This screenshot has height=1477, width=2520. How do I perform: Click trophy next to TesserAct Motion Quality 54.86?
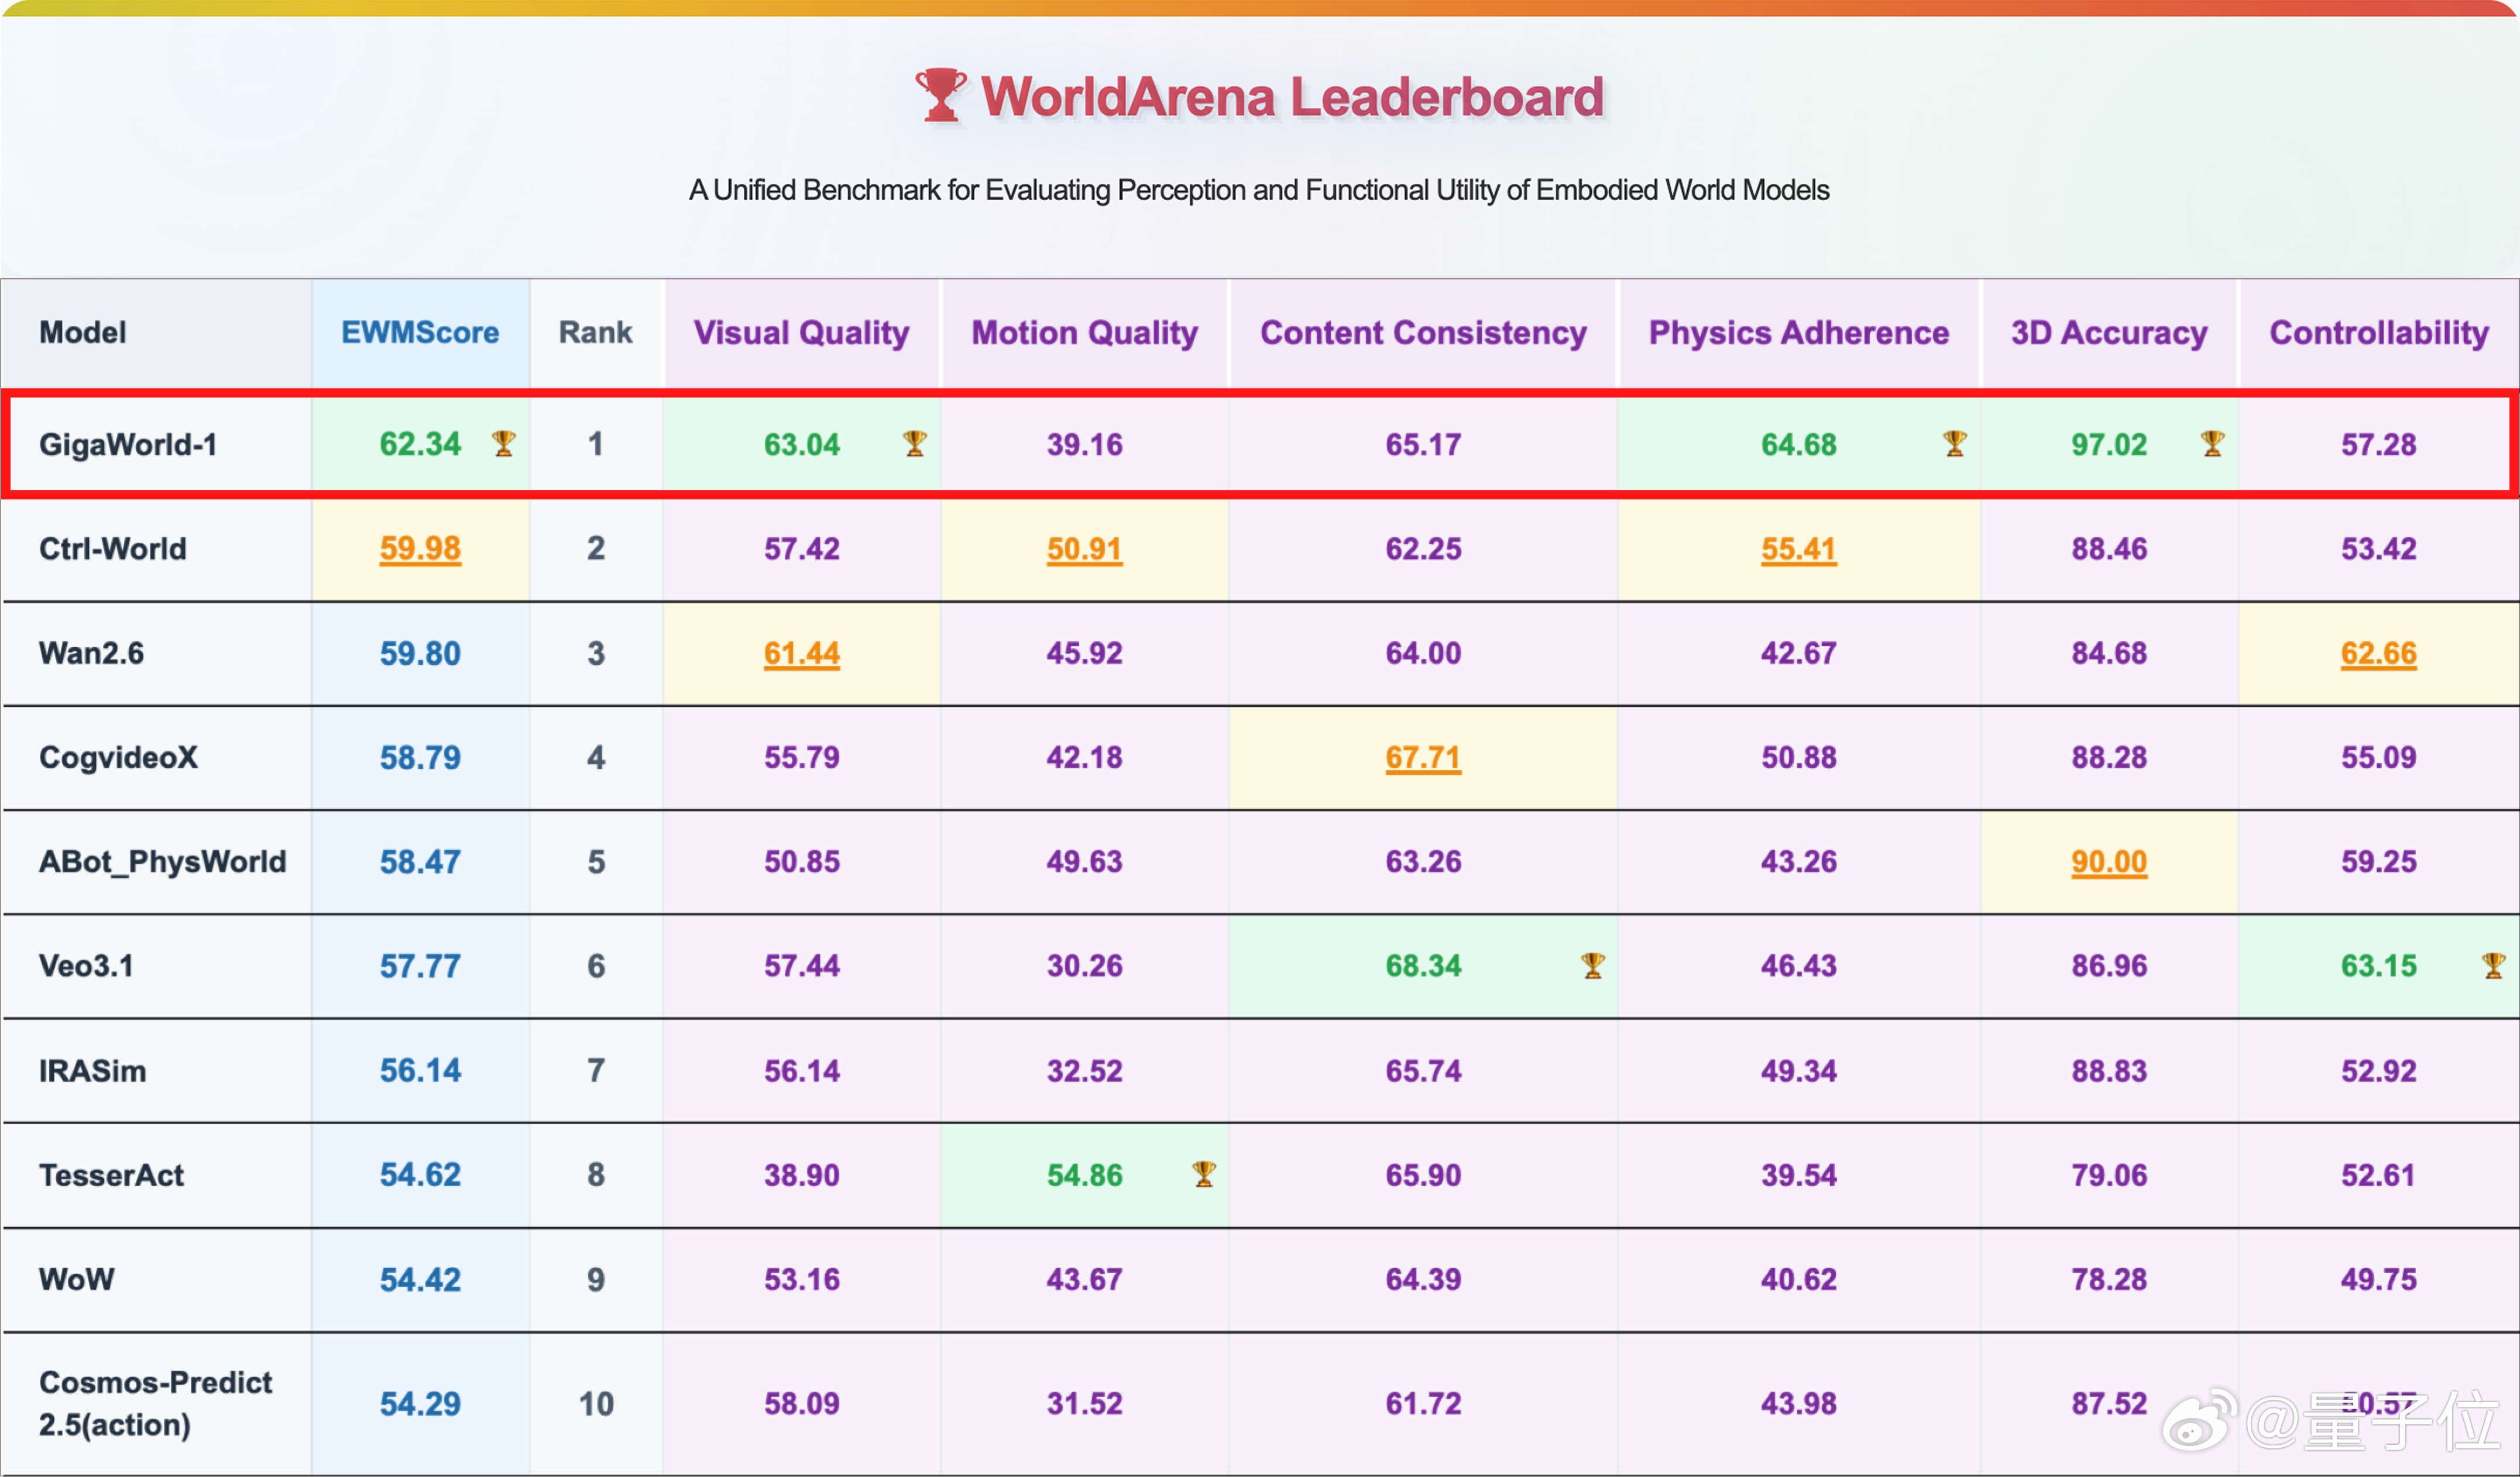point(1204,1174)
